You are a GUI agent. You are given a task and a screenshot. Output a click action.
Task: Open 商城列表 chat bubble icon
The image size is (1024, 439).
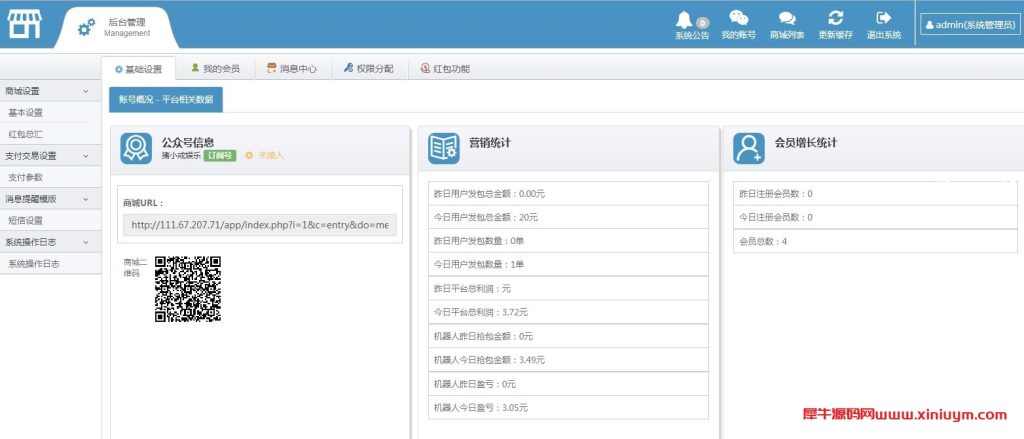tap(787, 19)
